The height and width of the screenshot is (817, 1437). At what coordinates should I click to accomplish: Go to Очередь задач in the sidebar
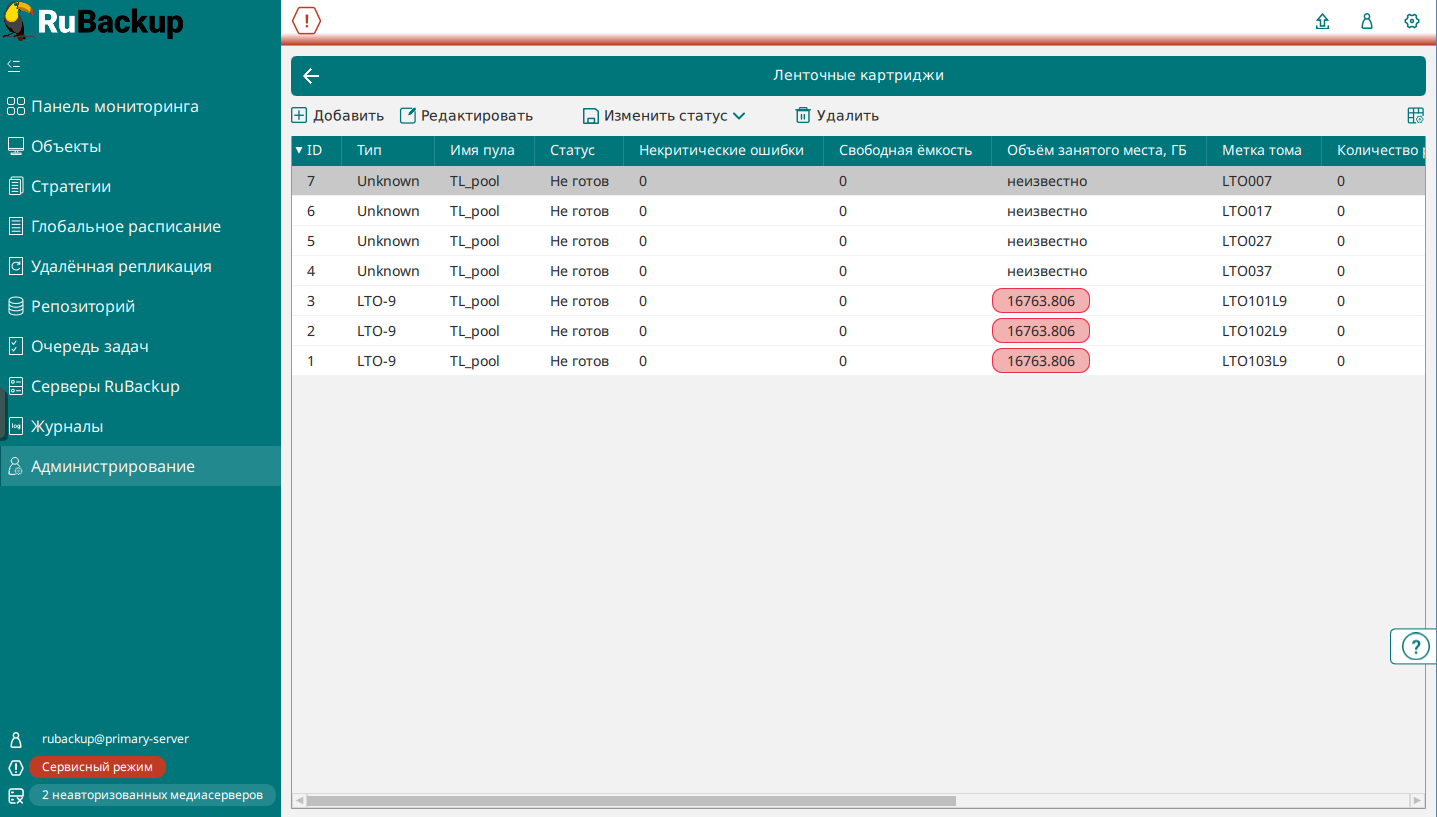coord(89,346)
